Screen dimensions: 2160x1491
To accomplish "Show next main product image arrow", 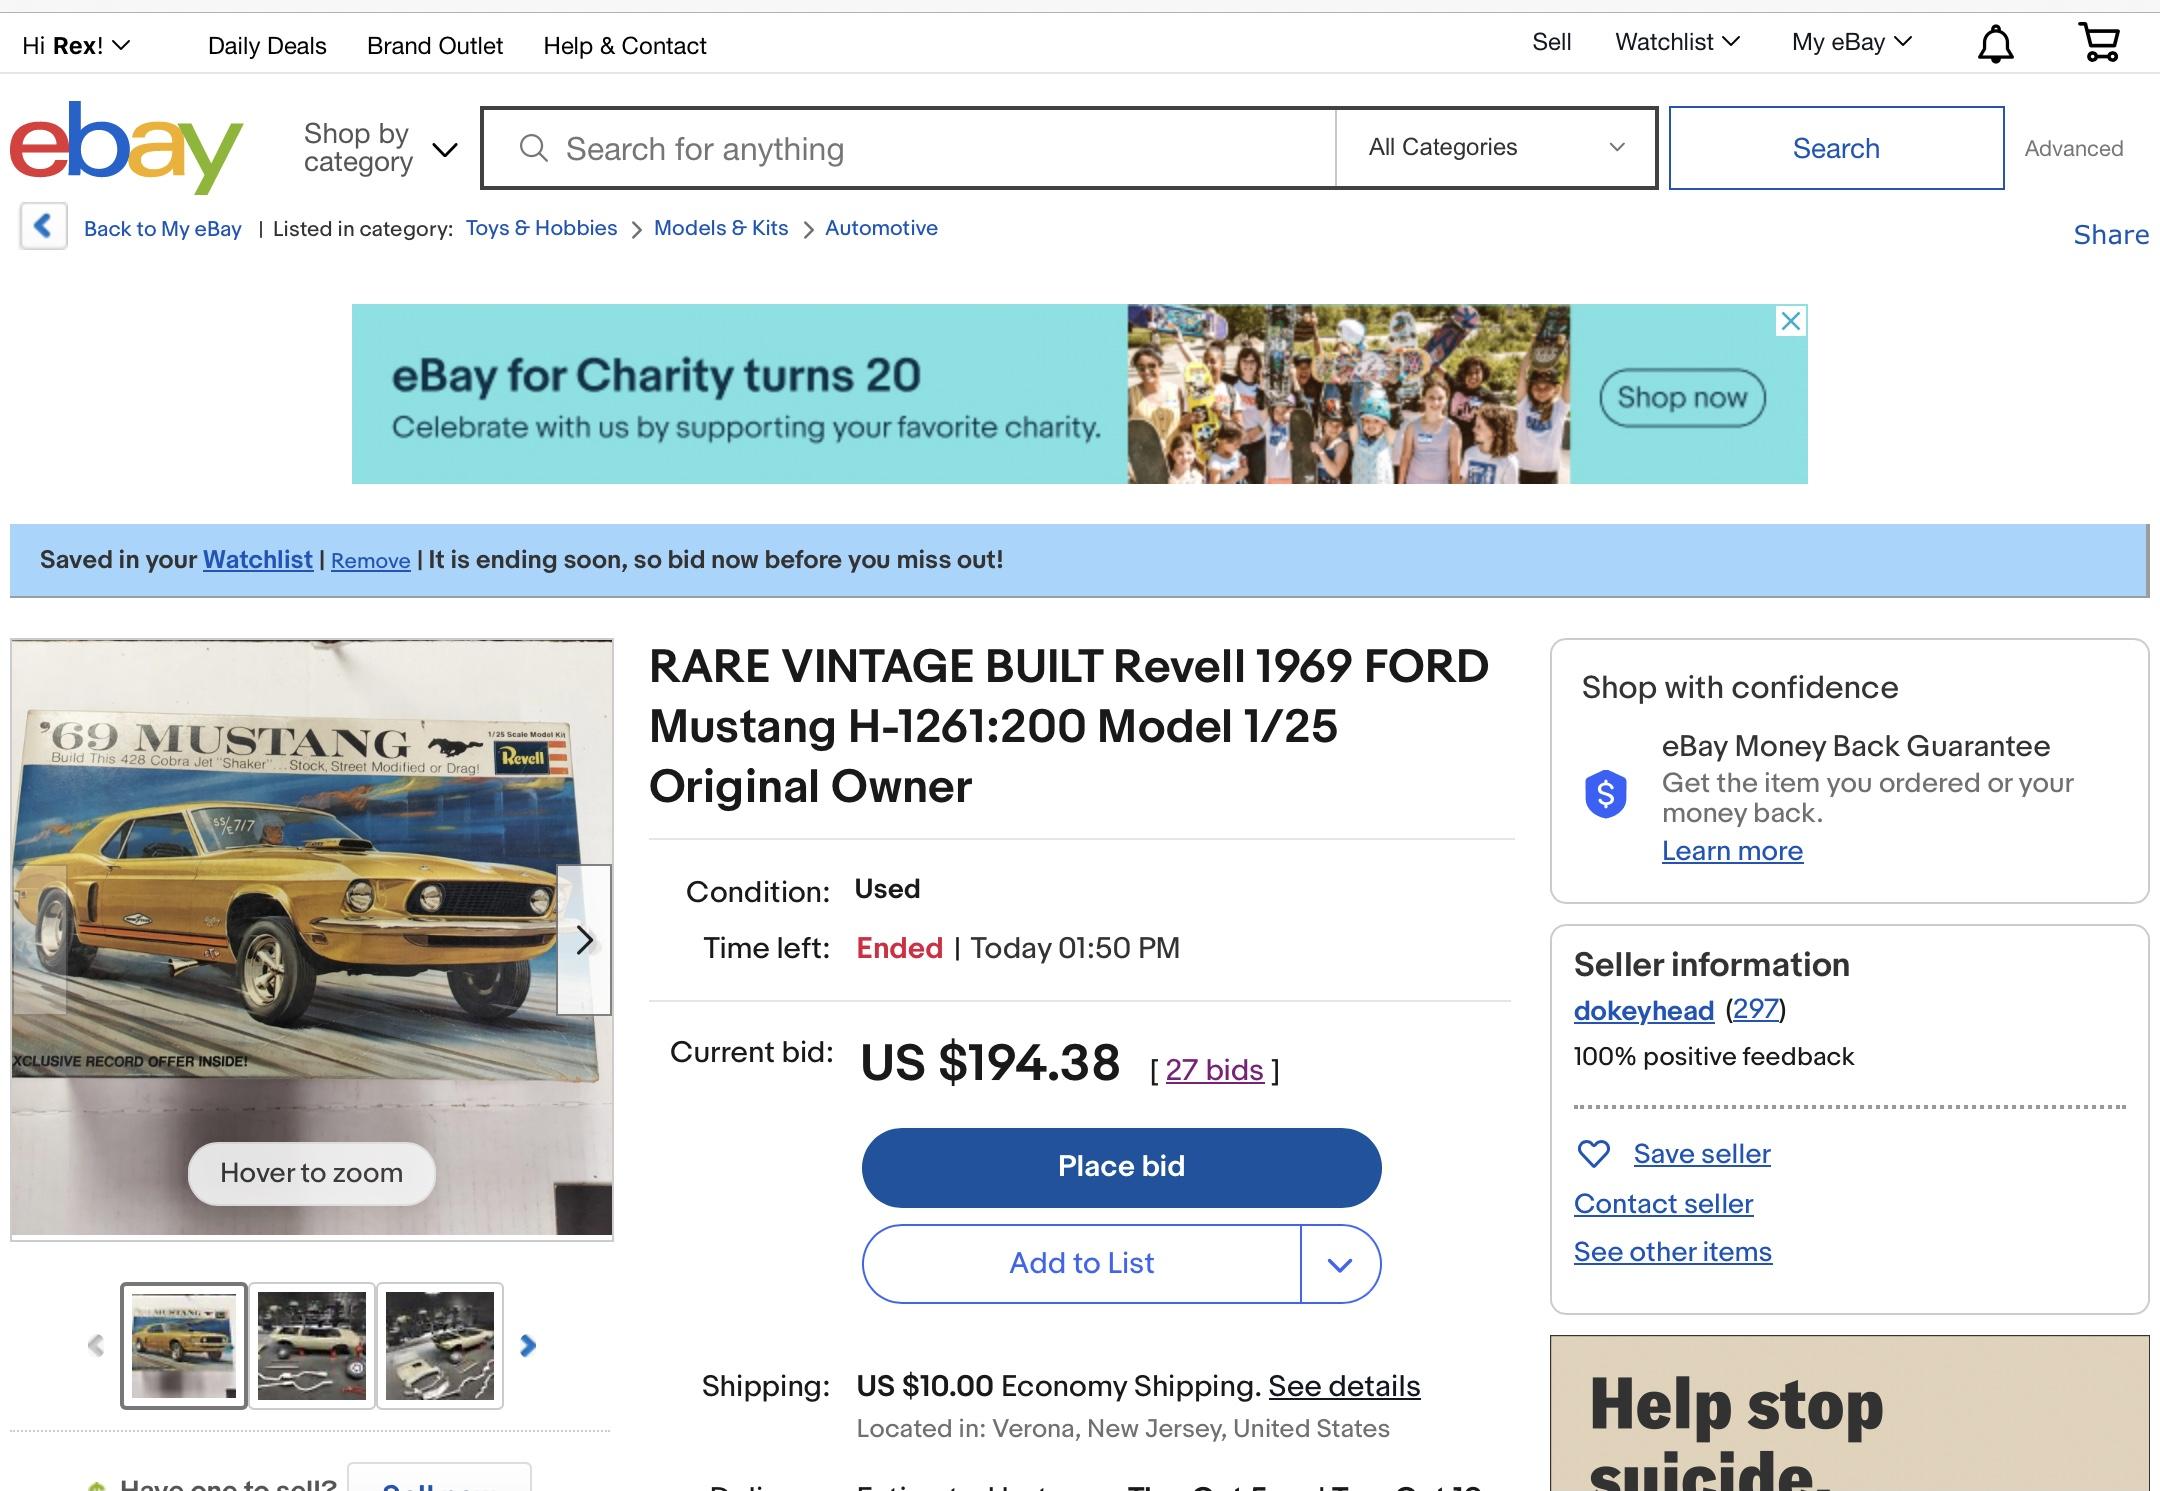I will [x=584, y=940].
